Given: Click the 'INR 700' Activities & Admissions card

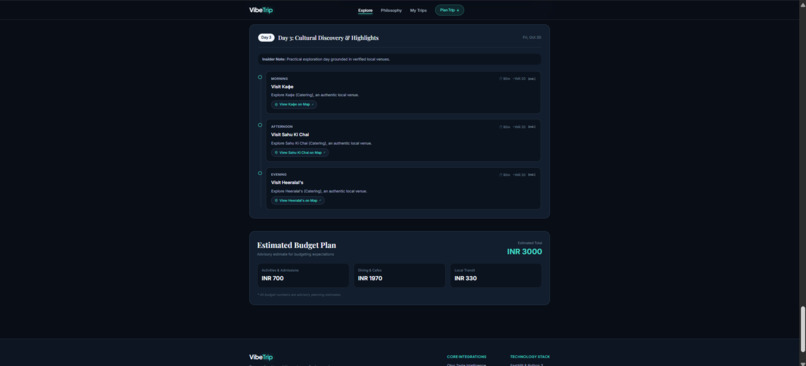Looking at the screenshot, I should [303, 276].
